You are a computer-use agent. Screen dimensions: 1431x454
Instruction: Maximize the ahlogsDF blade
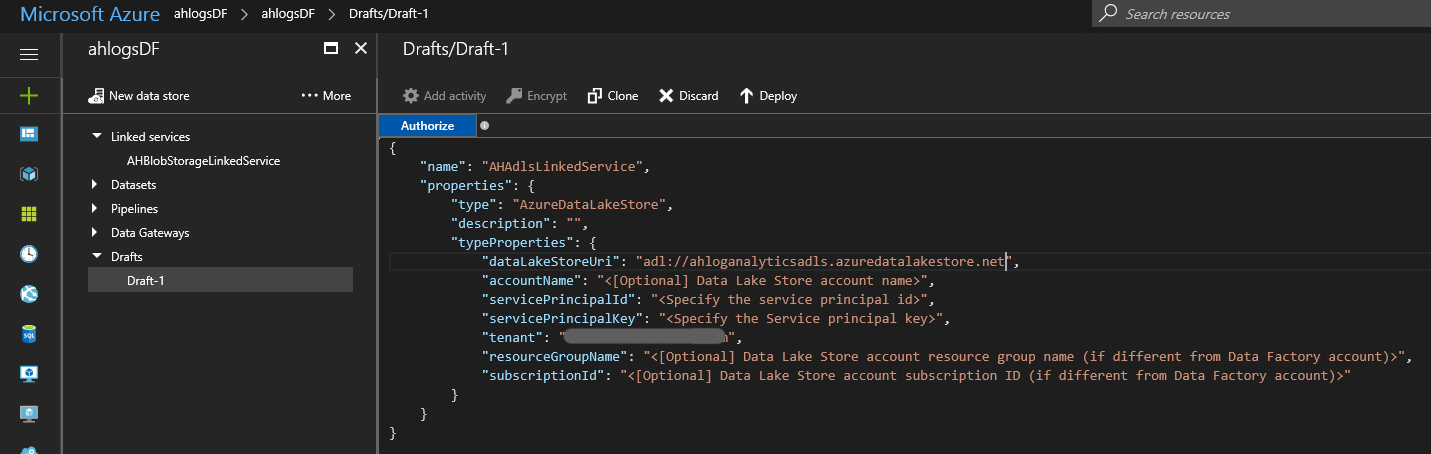331,48
